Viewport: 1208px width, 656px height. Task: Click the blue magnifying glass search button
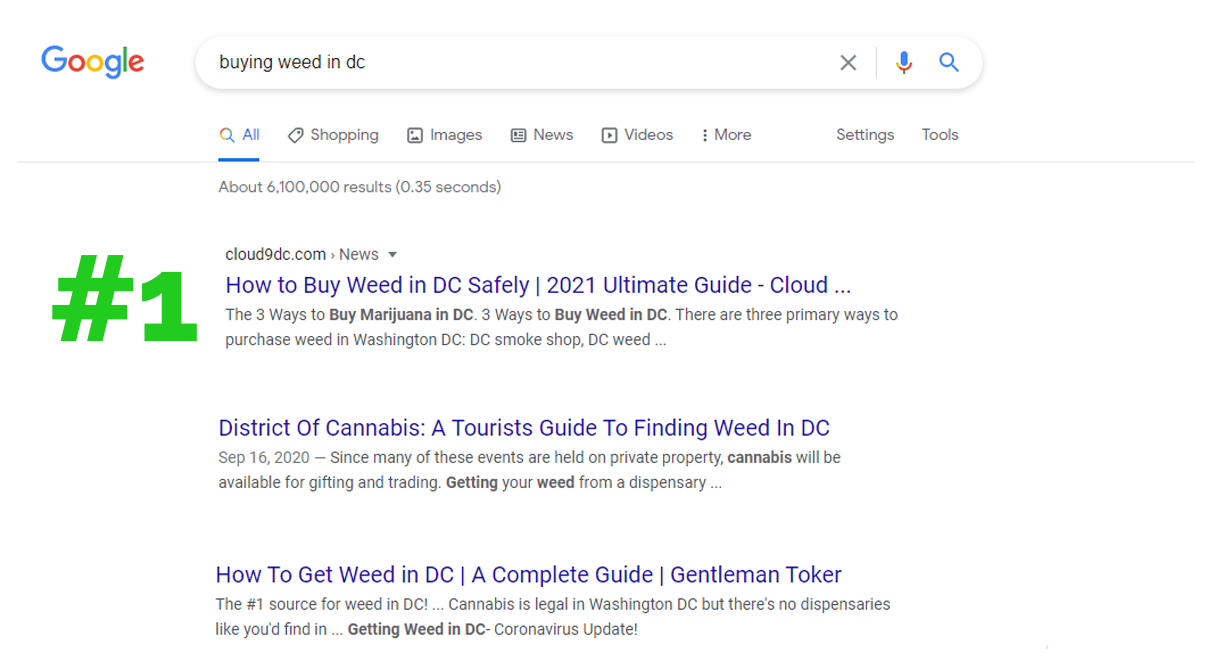pos(949,63)
